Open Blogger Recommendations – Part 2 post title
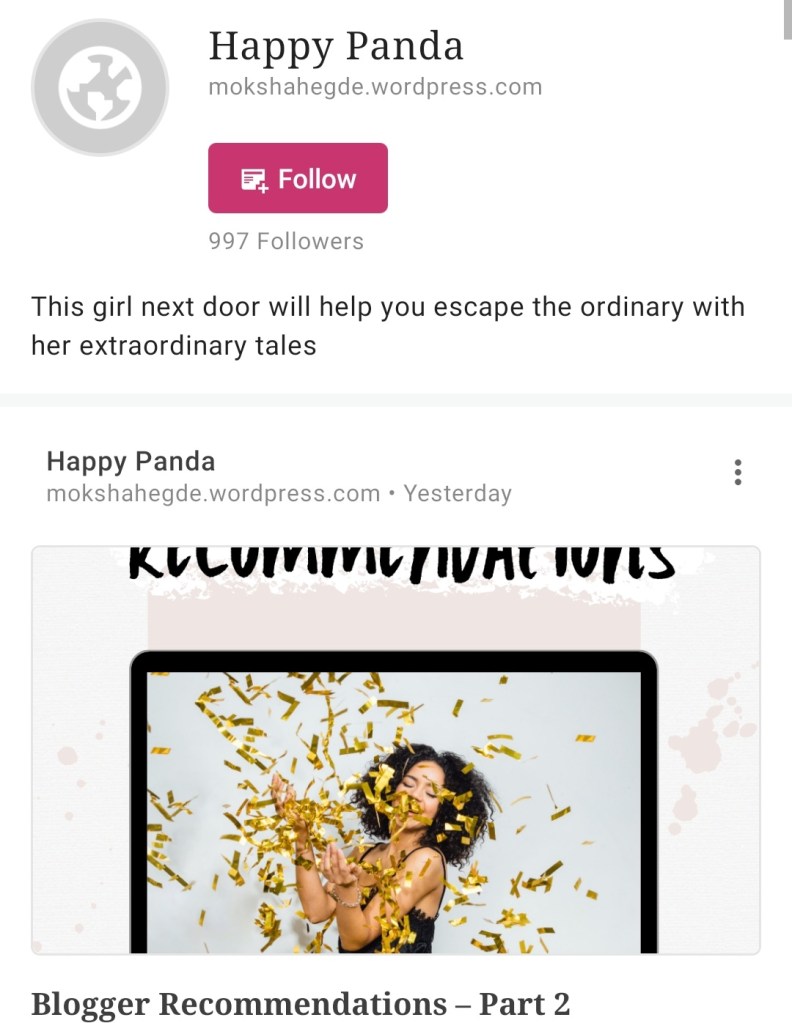 301,1003
